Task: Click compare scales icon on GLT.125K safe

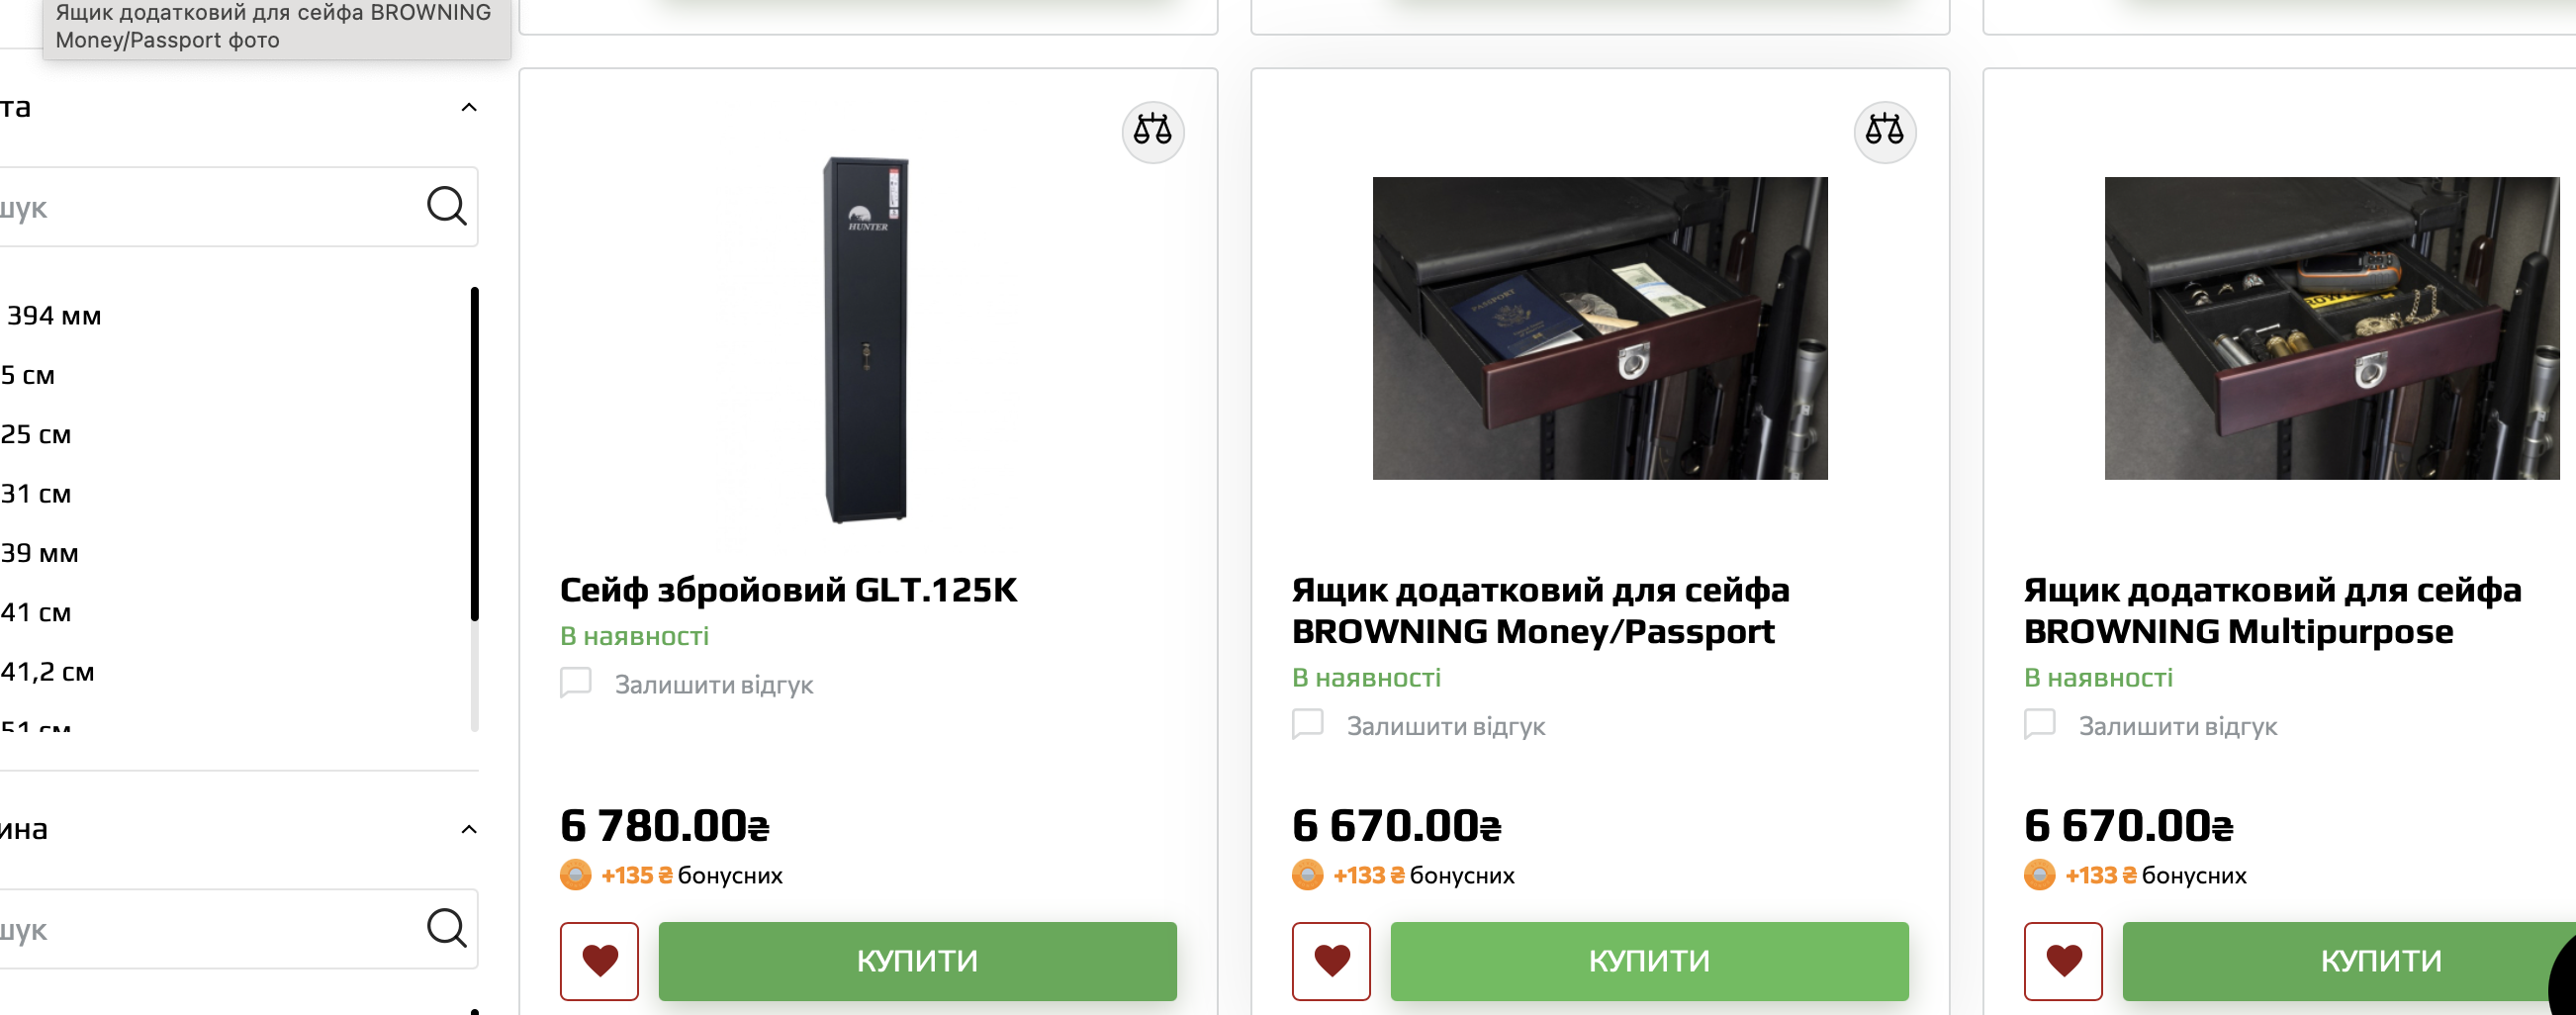Action: click(1152, 131)
